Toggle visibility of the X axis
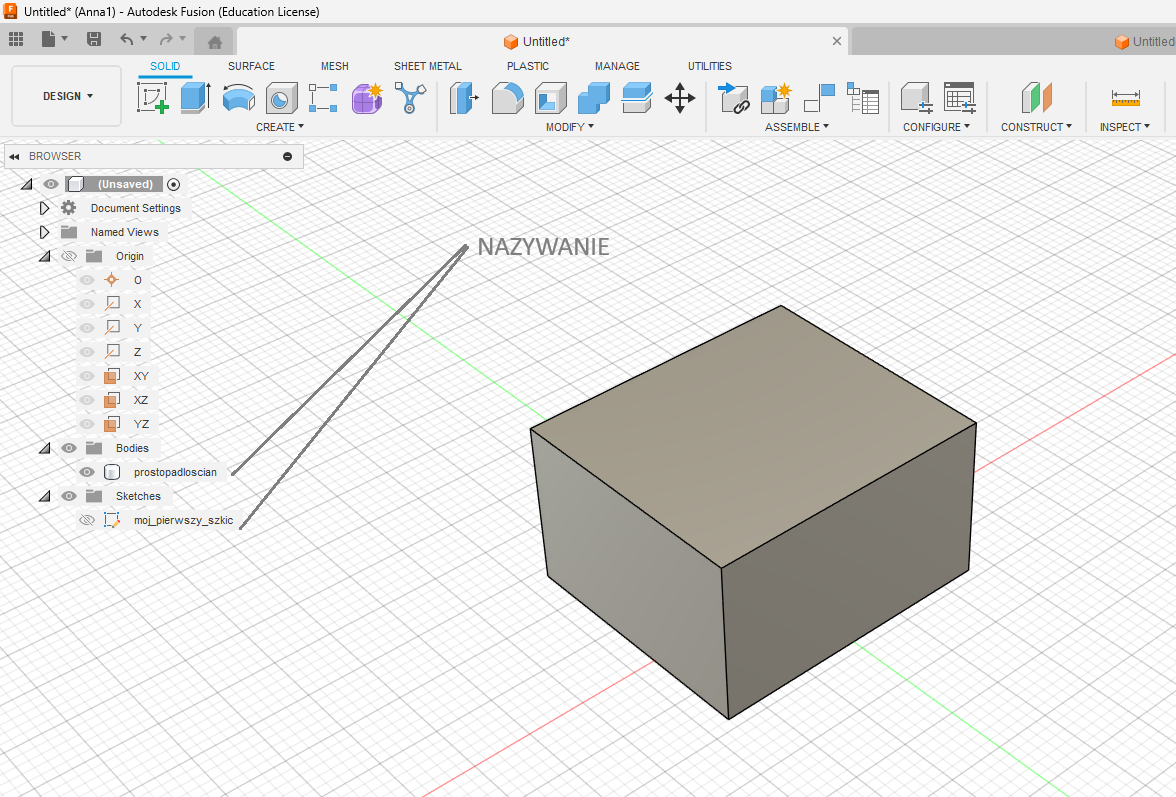The width and height of the screenshot is (1176, 797). pos(87,304)
